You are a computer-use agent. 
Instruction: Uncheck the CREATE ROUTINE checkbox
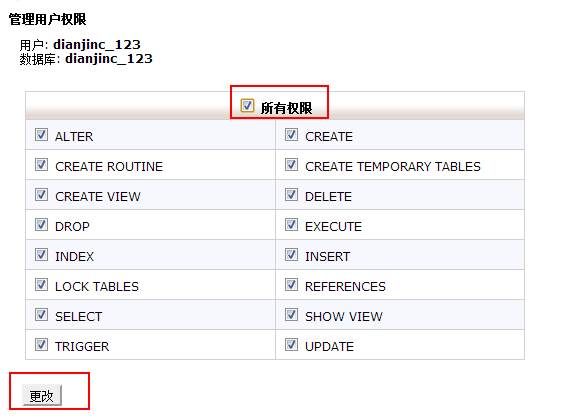pos(41,165)
